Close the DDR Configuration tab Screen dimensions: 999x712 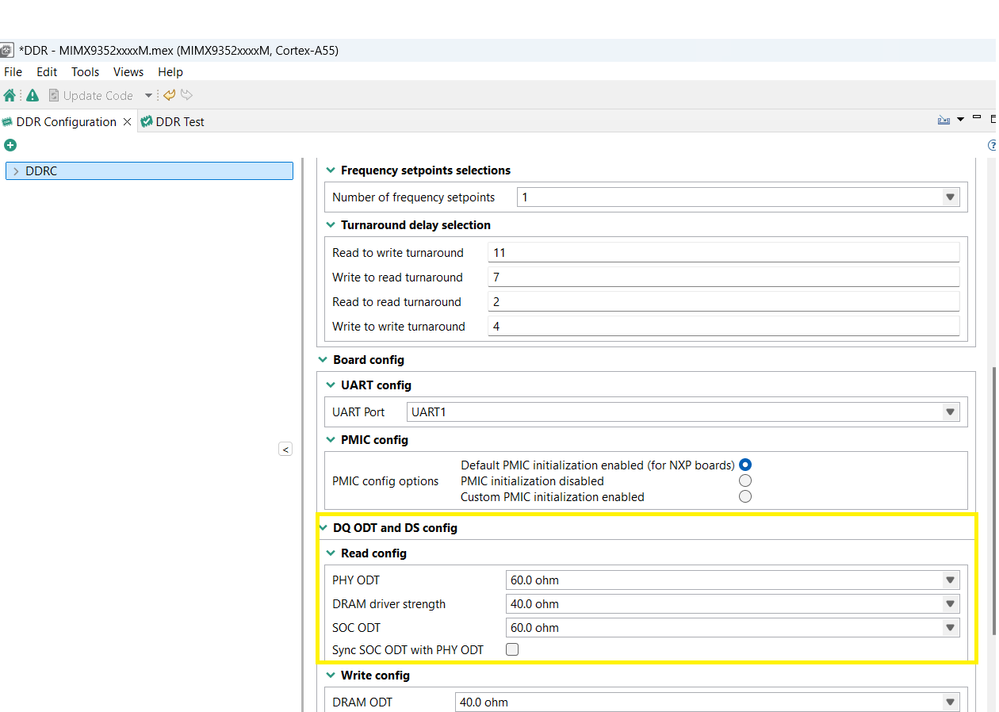pyautogui.click(x=127, y=122)
